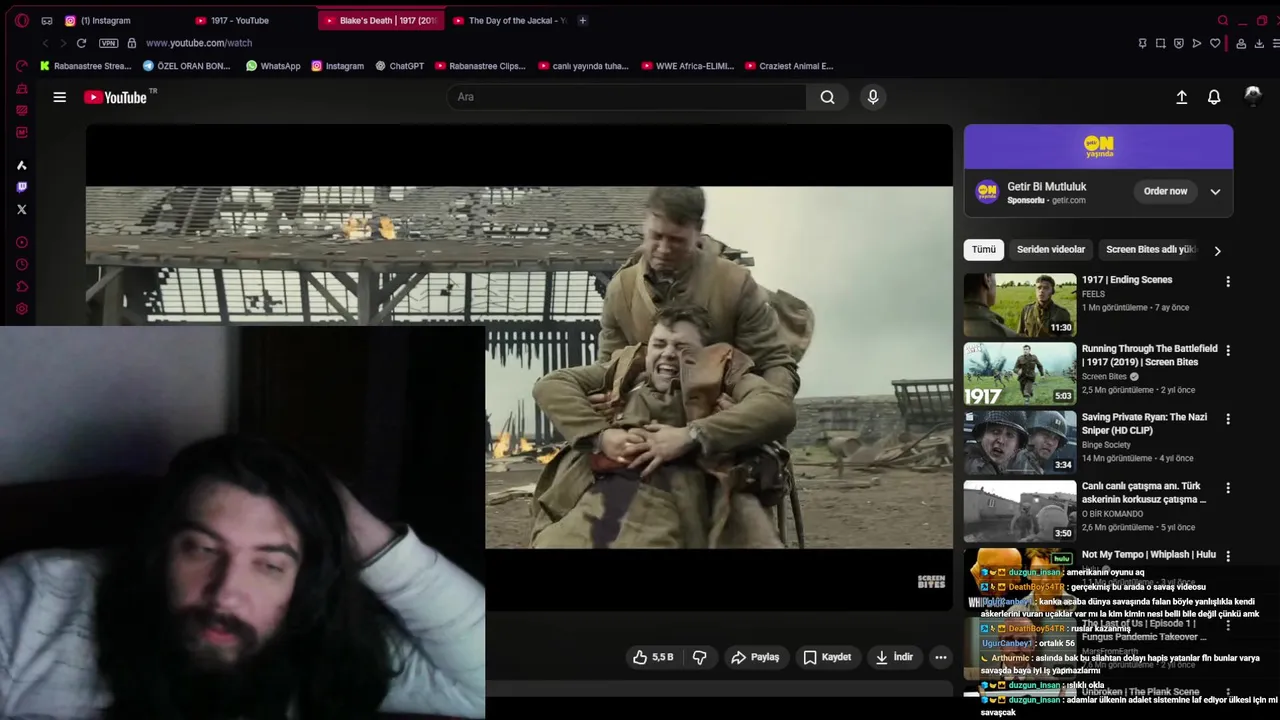
Task: Show more filter chips with right arrow
Action: 1217,250
